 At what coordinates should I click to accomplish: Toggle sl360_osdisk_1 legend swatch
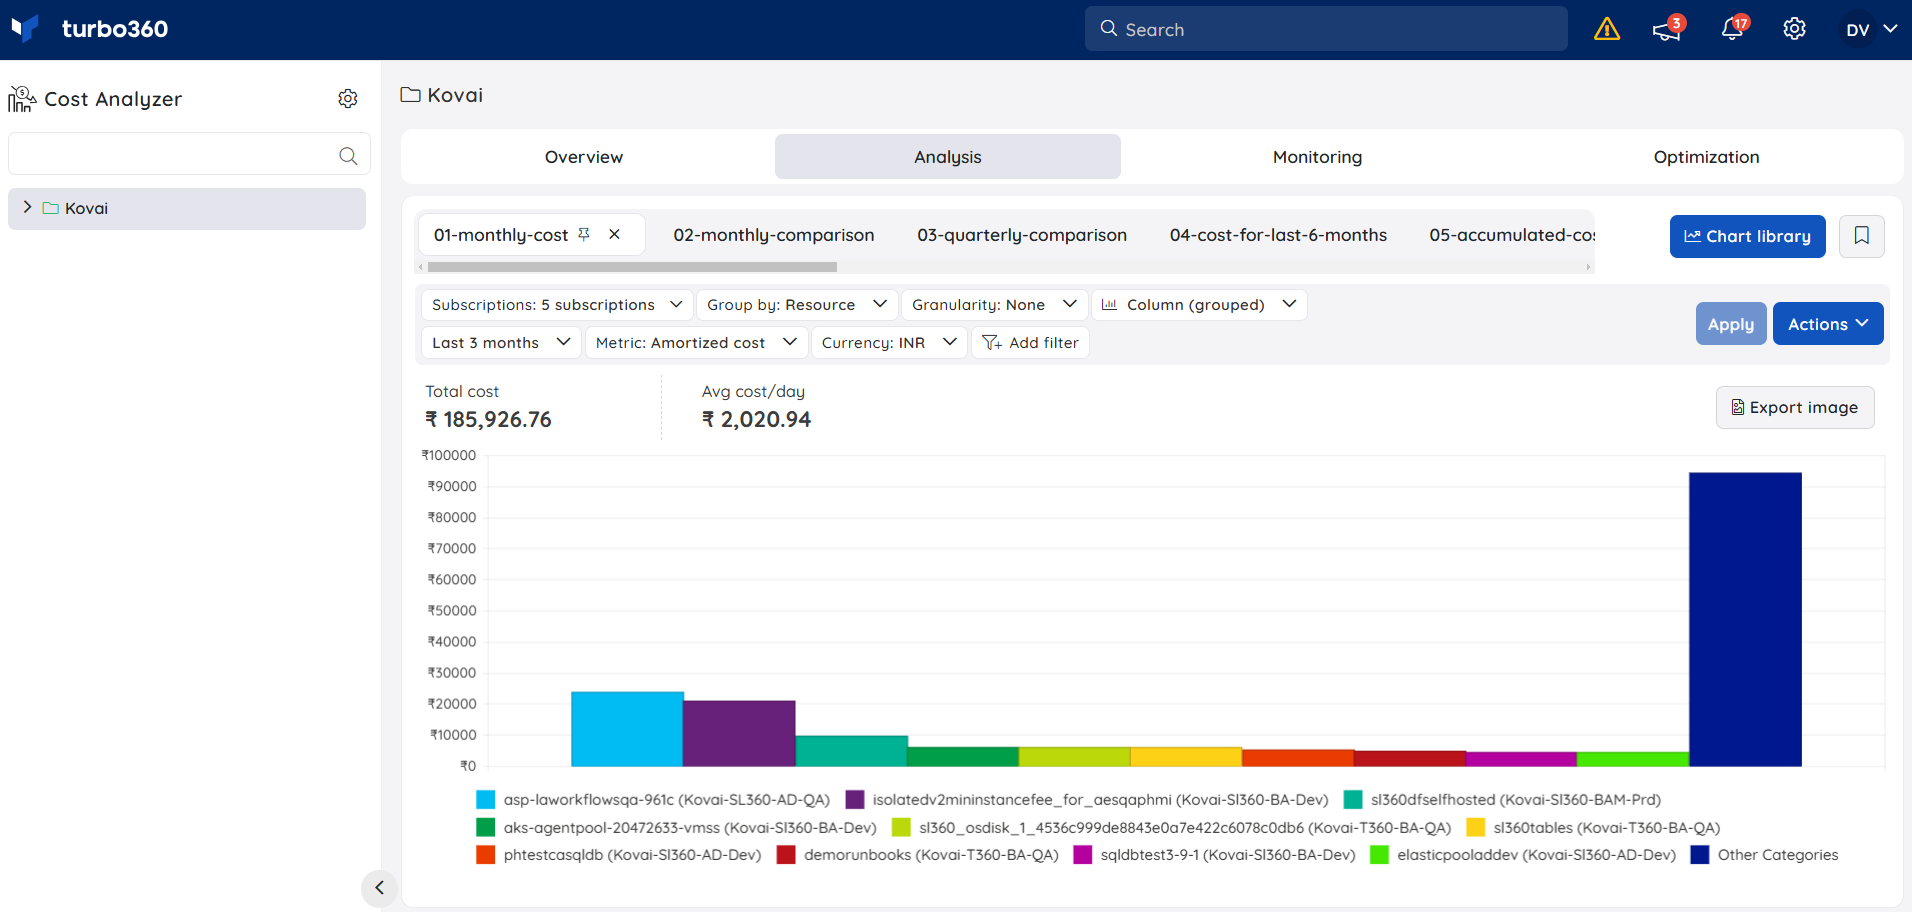901,827
